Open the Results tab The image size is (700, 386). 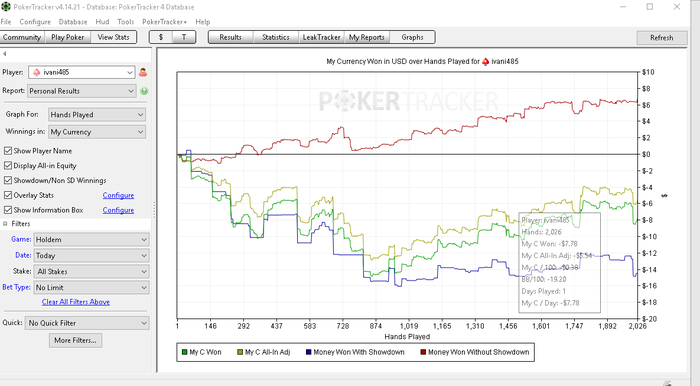[x=230, y=37]
